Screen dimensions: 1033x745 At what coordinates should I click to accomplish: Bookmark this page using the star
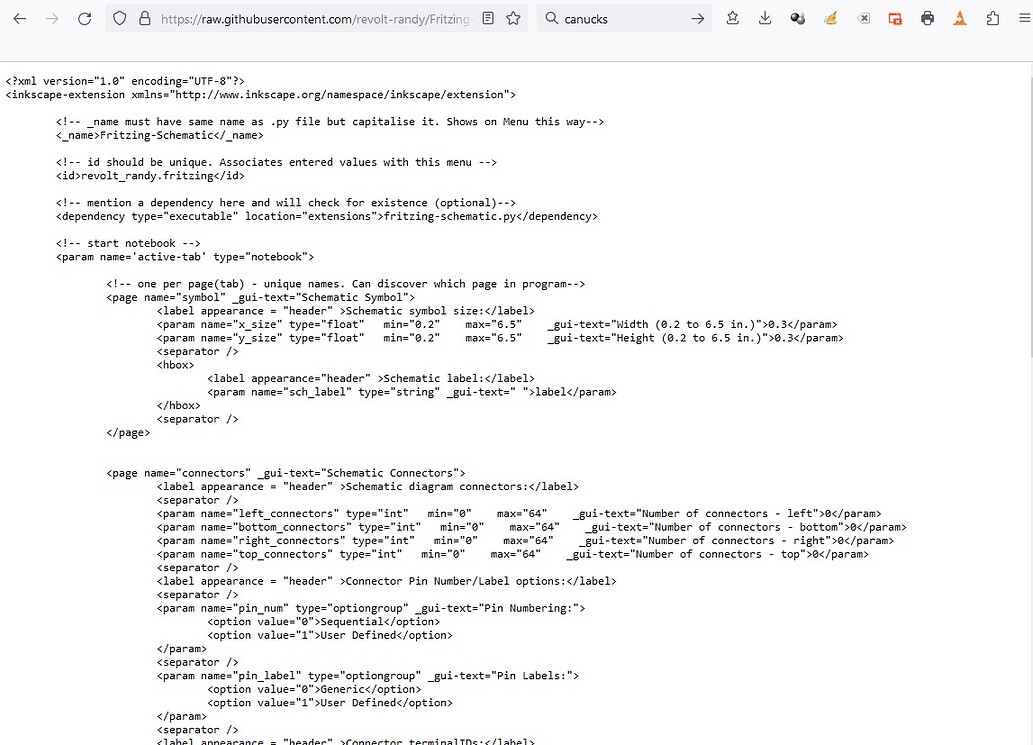(x=513, y=18)
